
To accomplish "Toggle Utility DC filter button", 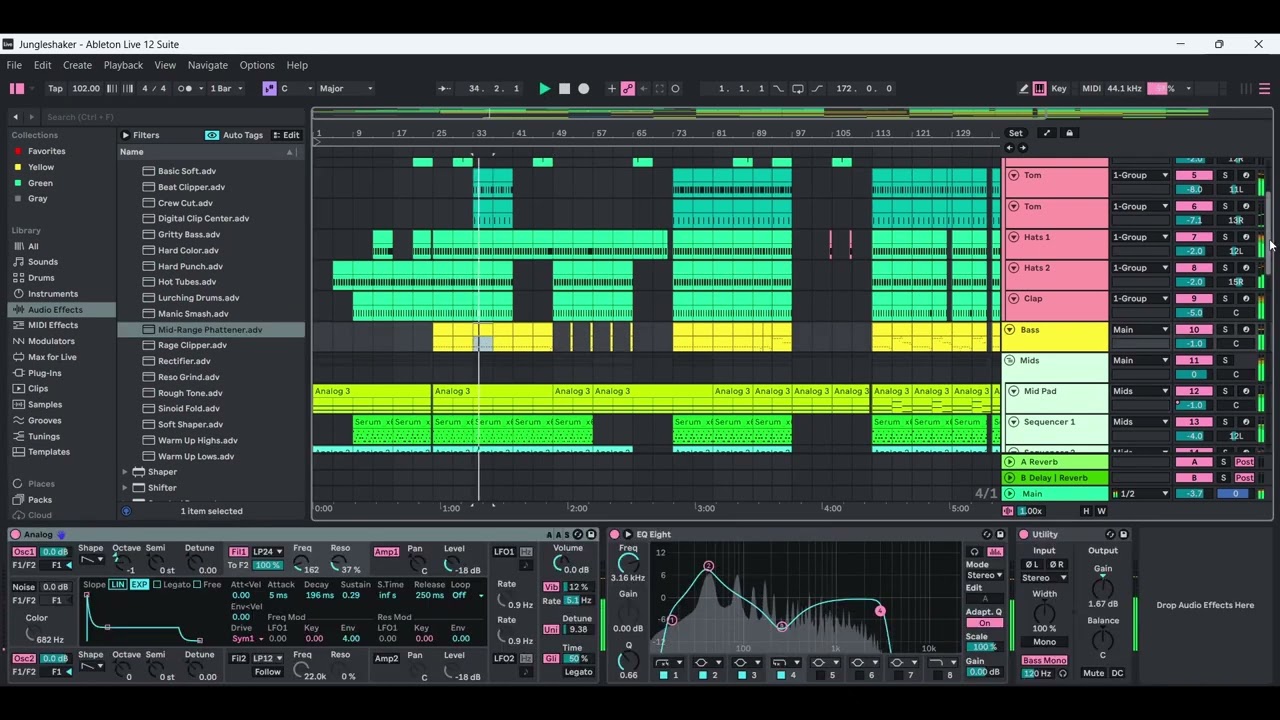I will pos(1117,674).
